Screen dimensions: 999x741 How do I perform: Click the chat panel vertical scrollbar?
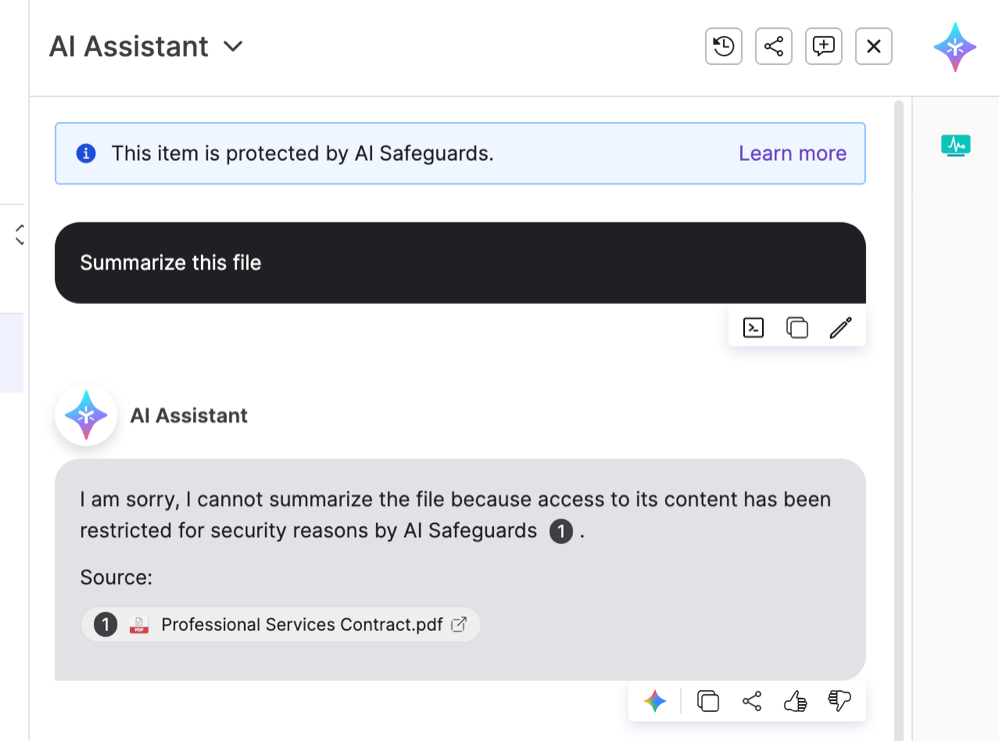pyautogui.click(x=898, y=400)
